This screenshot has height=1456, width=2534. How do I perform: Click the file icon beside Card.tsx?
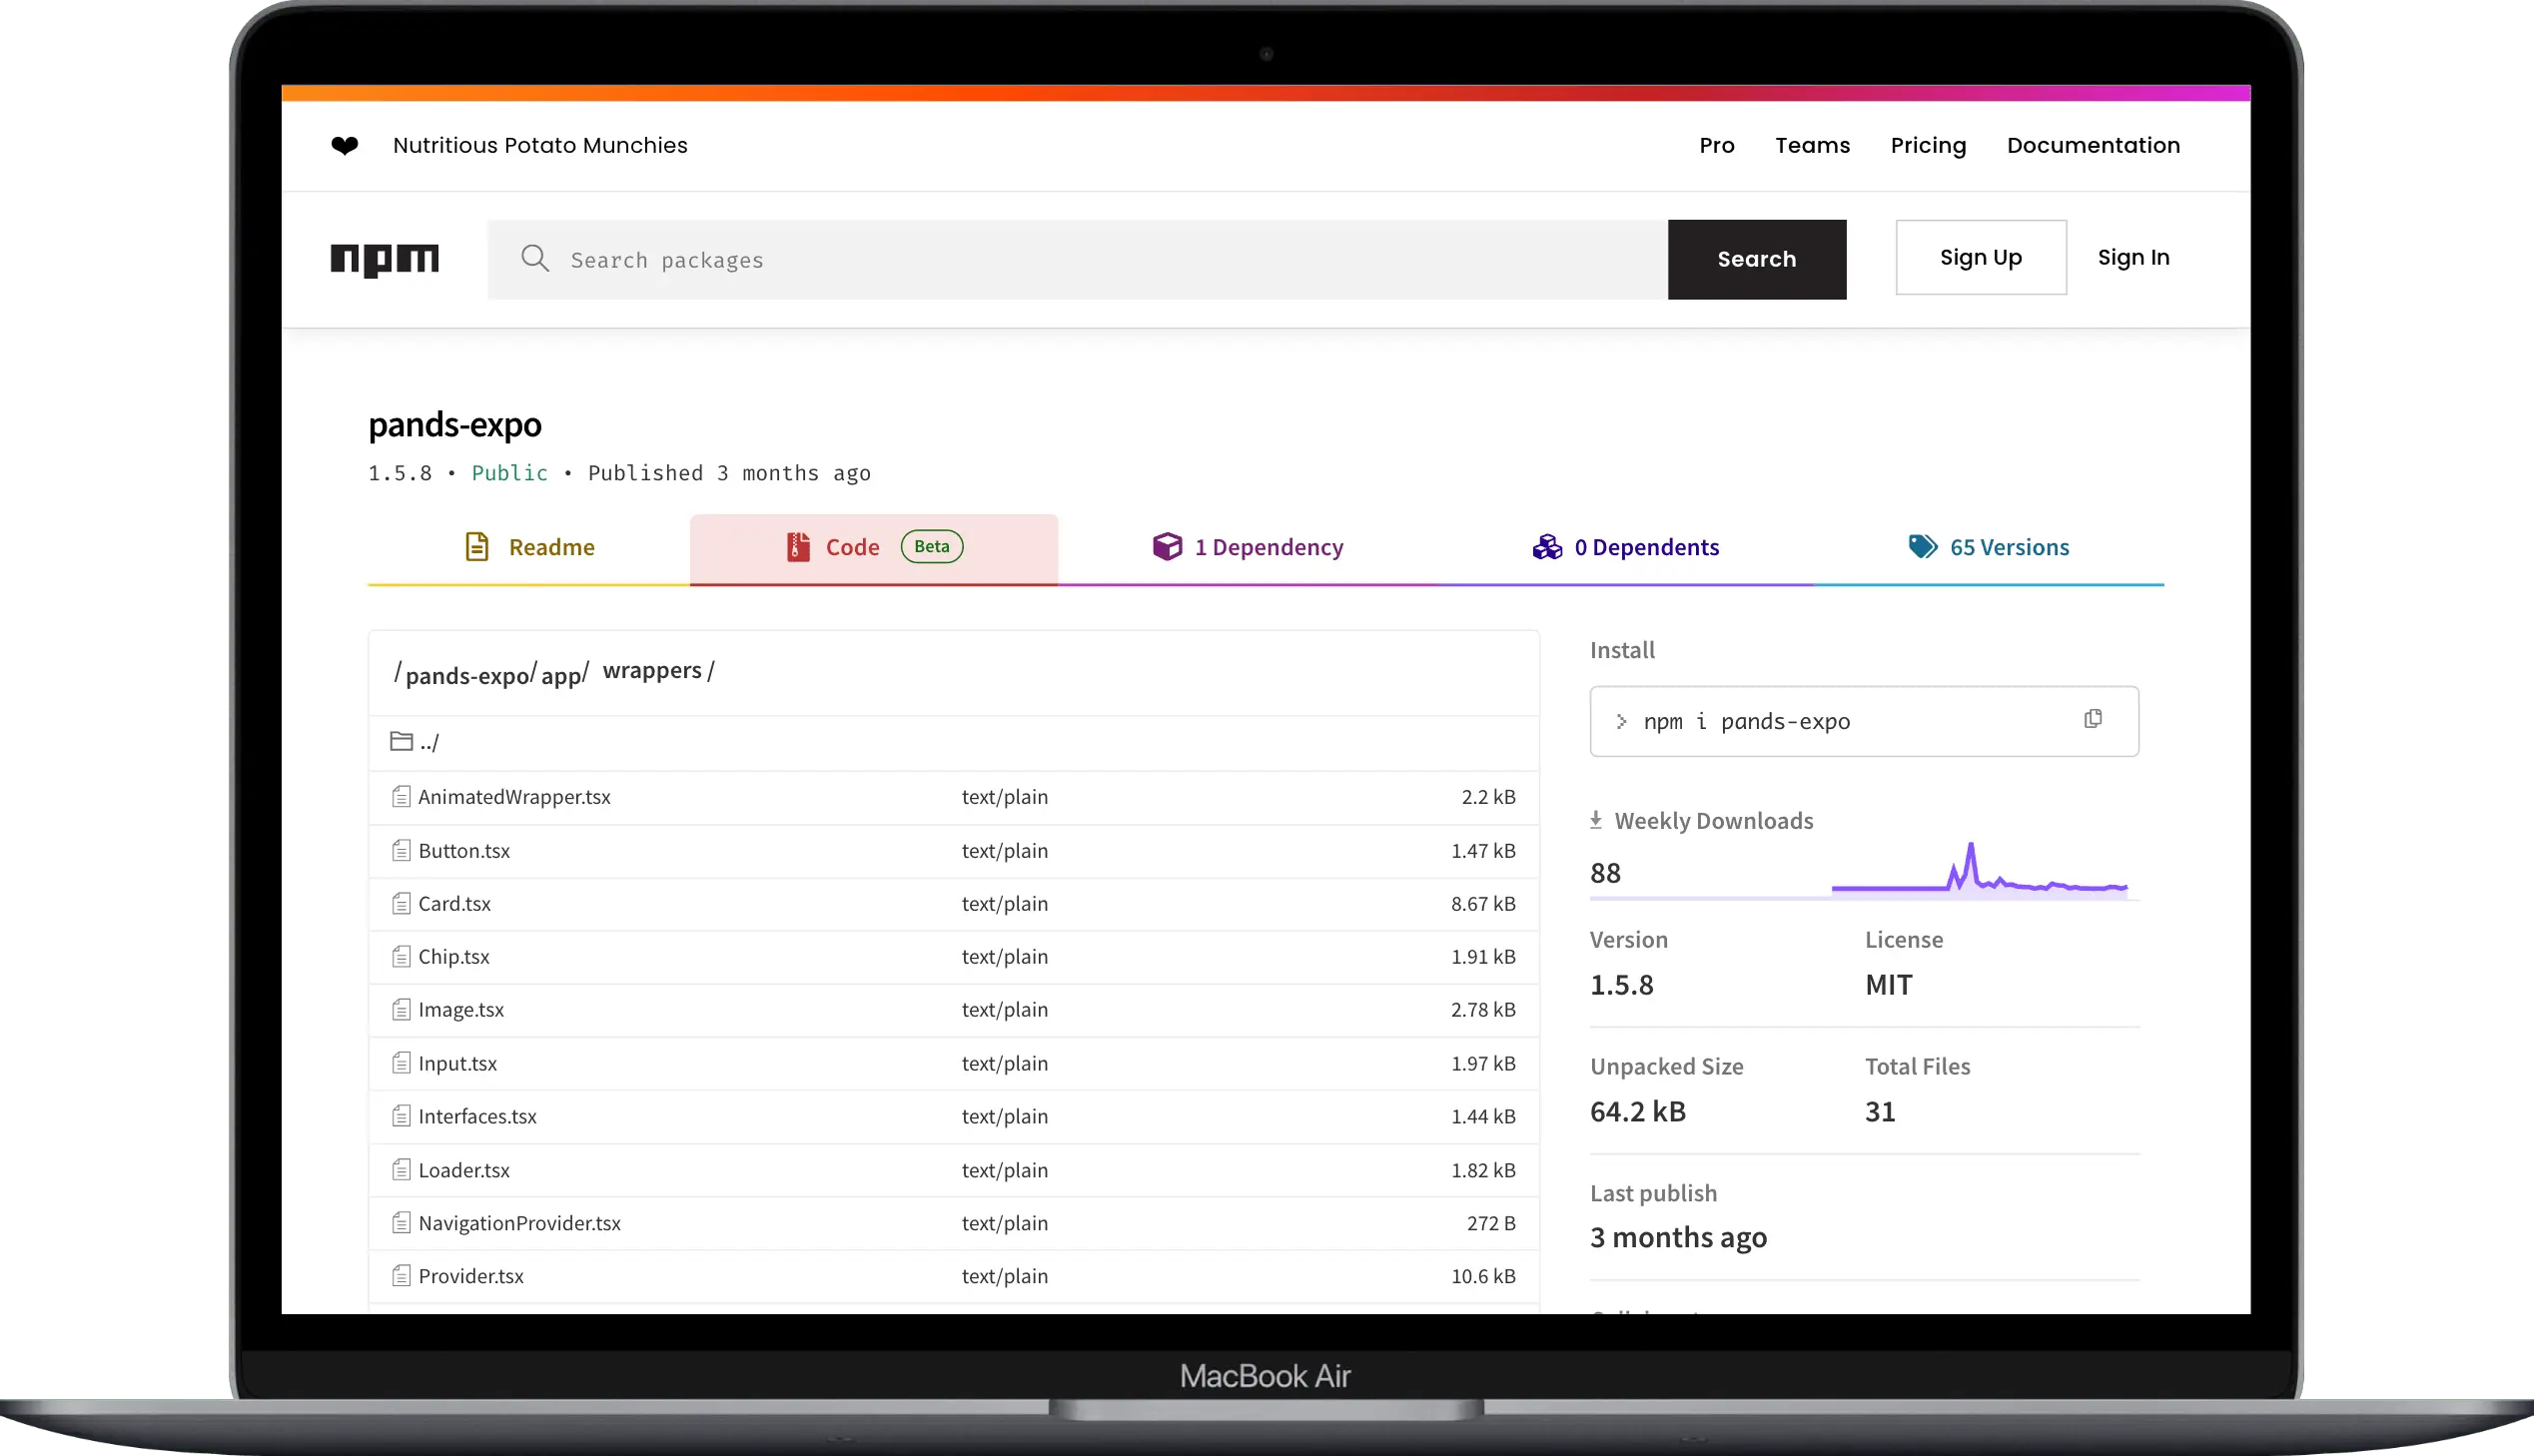click(402, 902)
